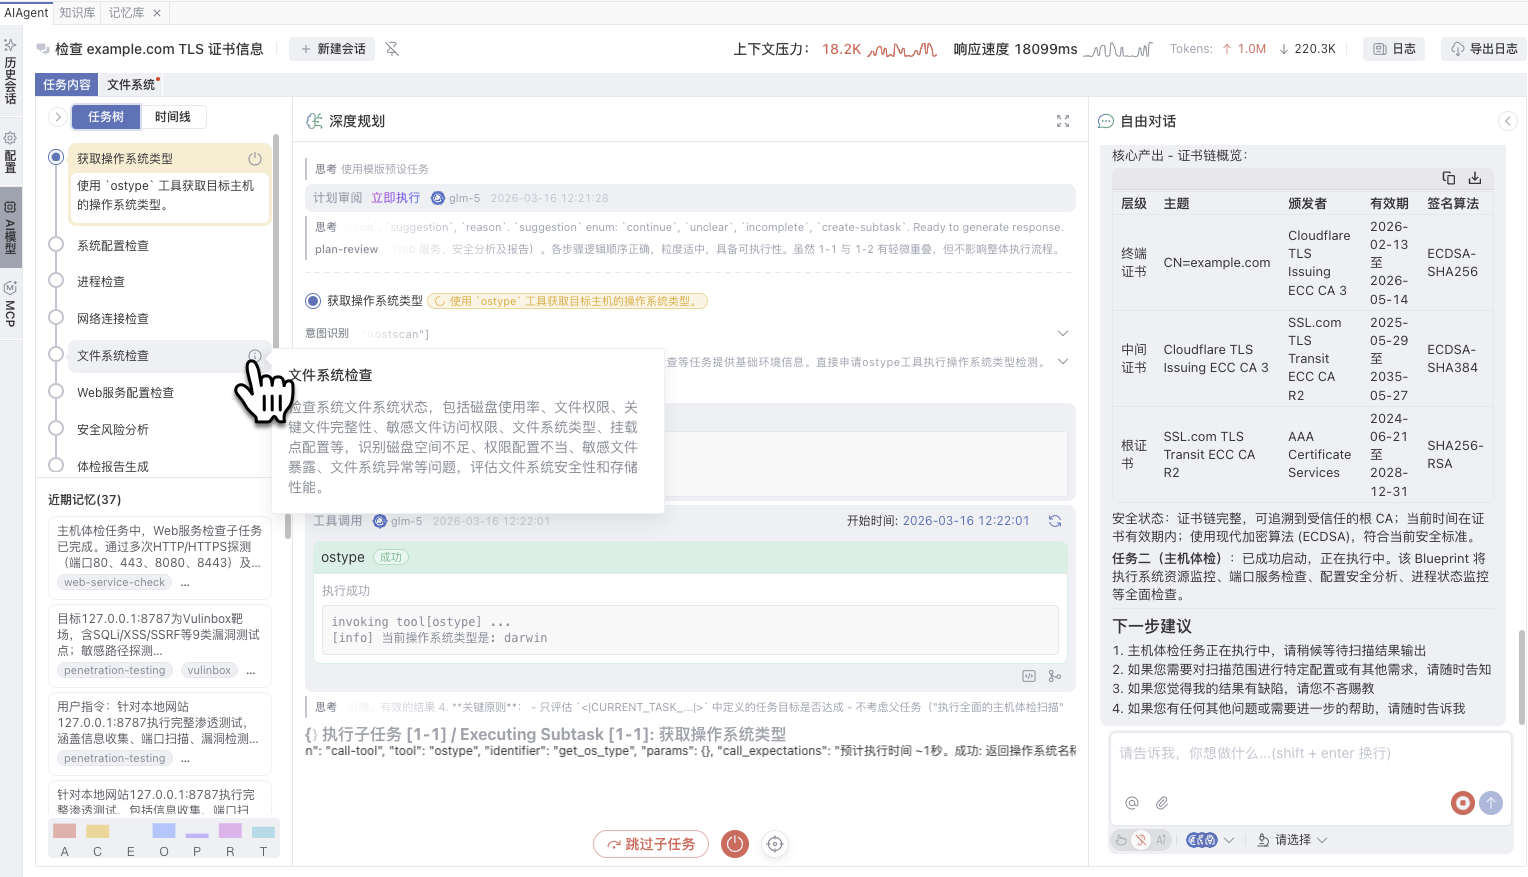The height and width of the screenshot is (877, 1528).
Task: Open the 请选择 dropdown below chat input
Action: (x=1292, y=840)
